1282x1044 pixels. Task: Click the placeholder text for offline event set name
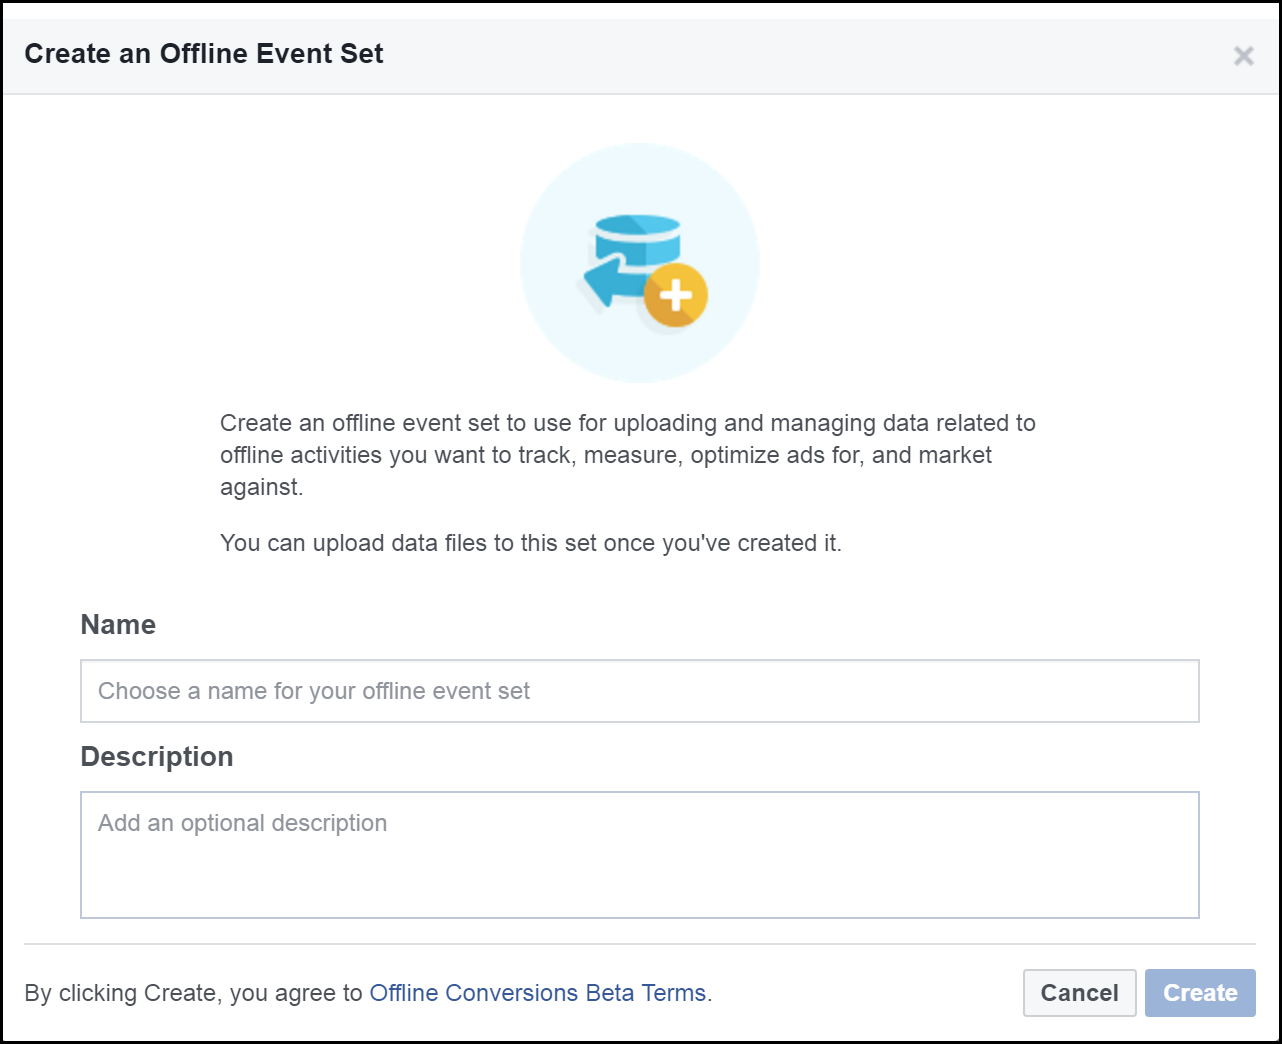pyautogui.click(x=313, y=690)
